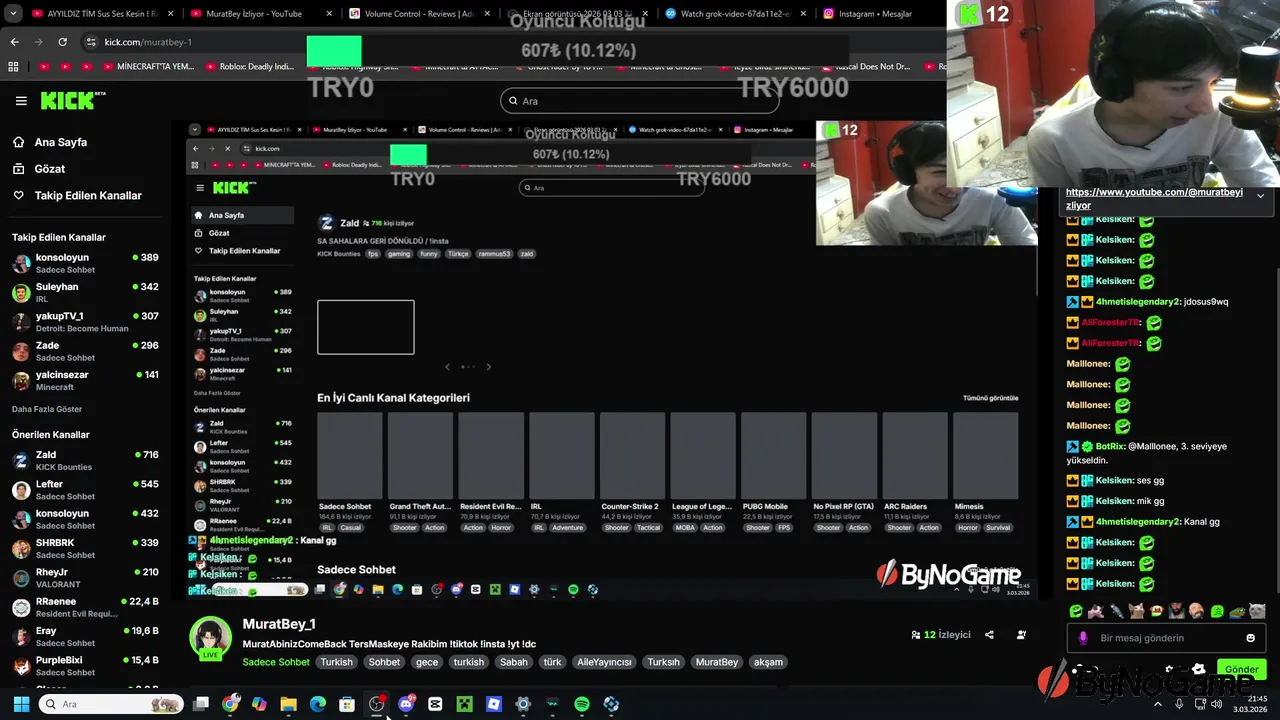This screenshot has width=1280, height=720.
Task: Focus the Kick Ara search field
Action: pyautogui.click(x=640, y=101)
